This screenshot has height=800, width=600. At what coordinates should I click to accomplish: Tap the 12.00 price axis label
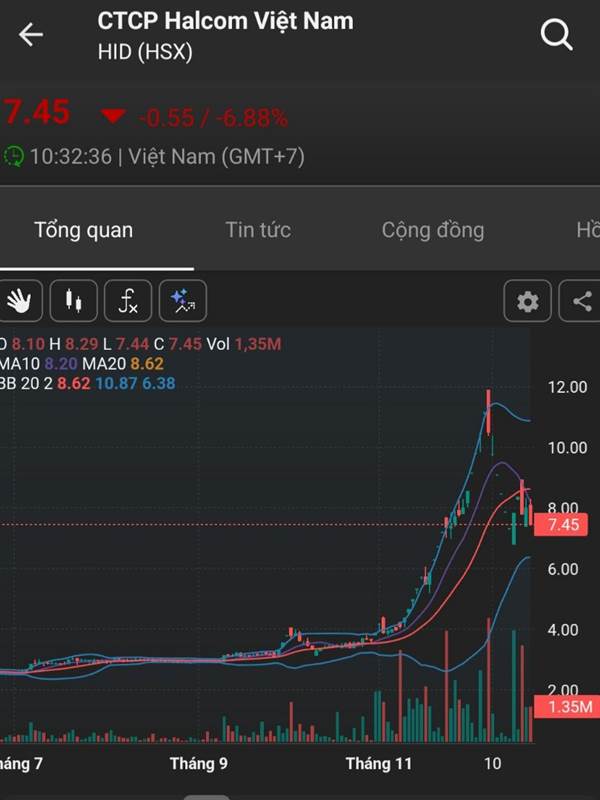coord(567,387)
